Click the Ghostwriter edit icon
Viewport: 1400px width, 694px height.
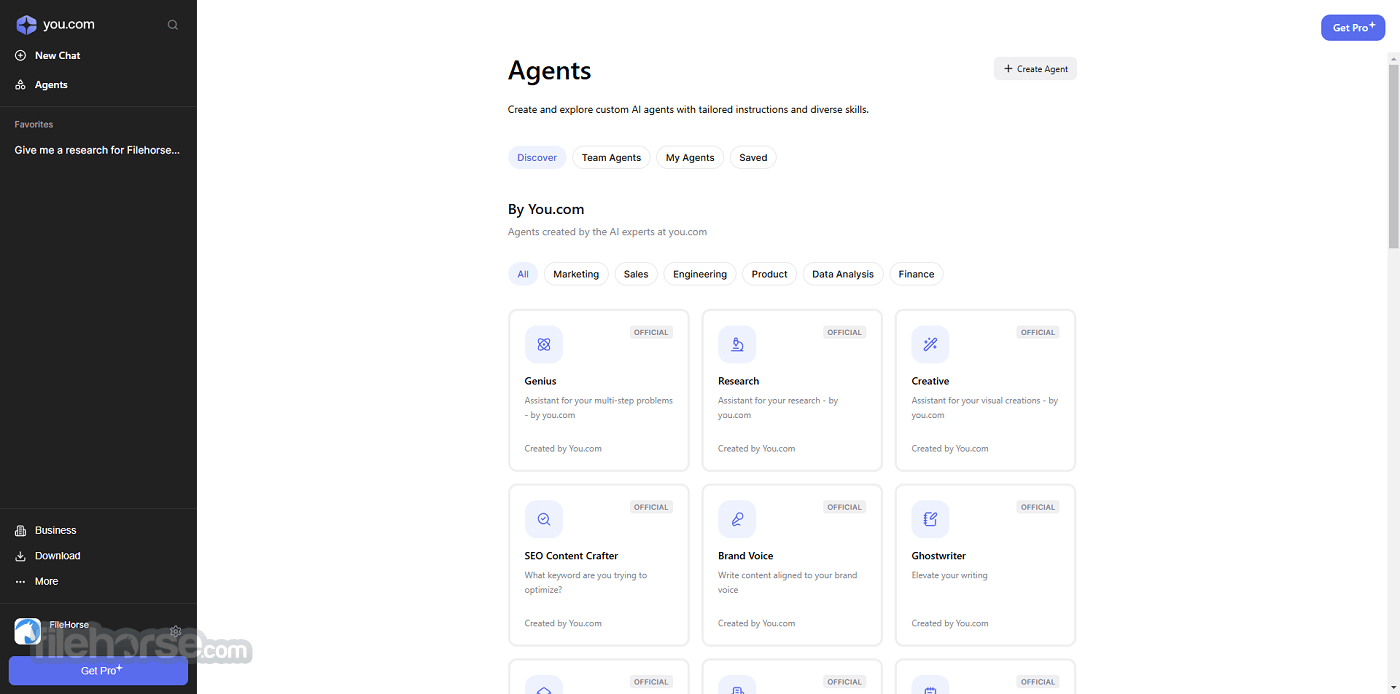(x=930, y=519)
